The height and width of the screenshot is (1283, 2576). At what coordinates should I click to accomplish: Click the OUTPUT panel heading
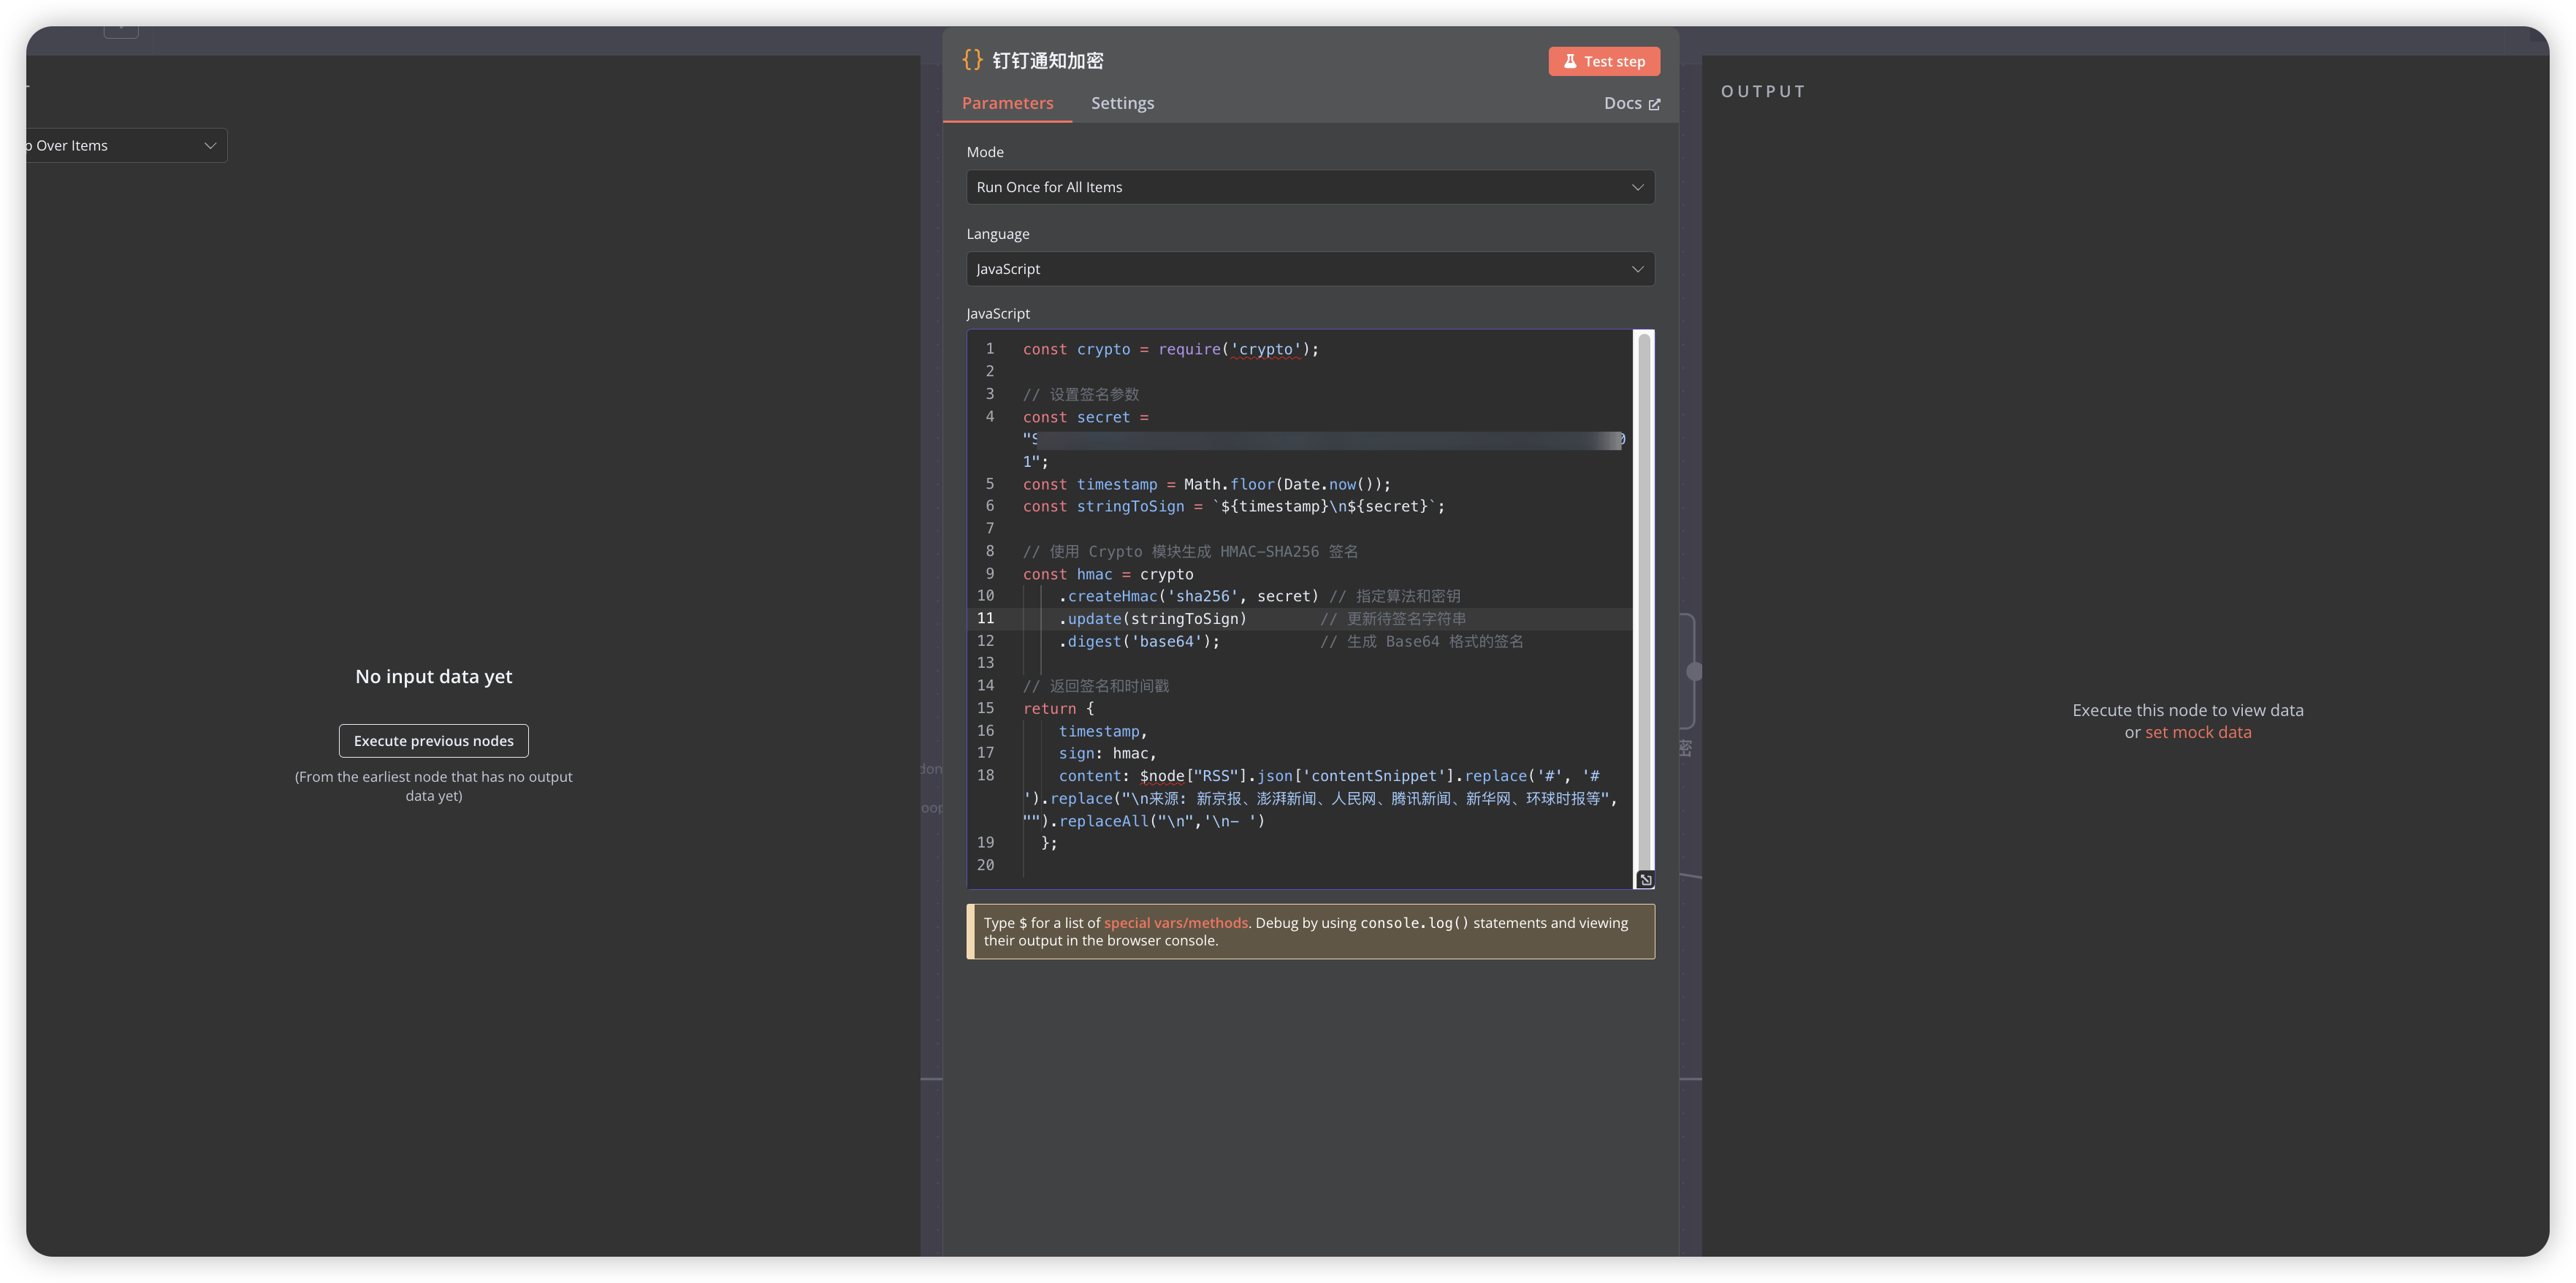1762,91
